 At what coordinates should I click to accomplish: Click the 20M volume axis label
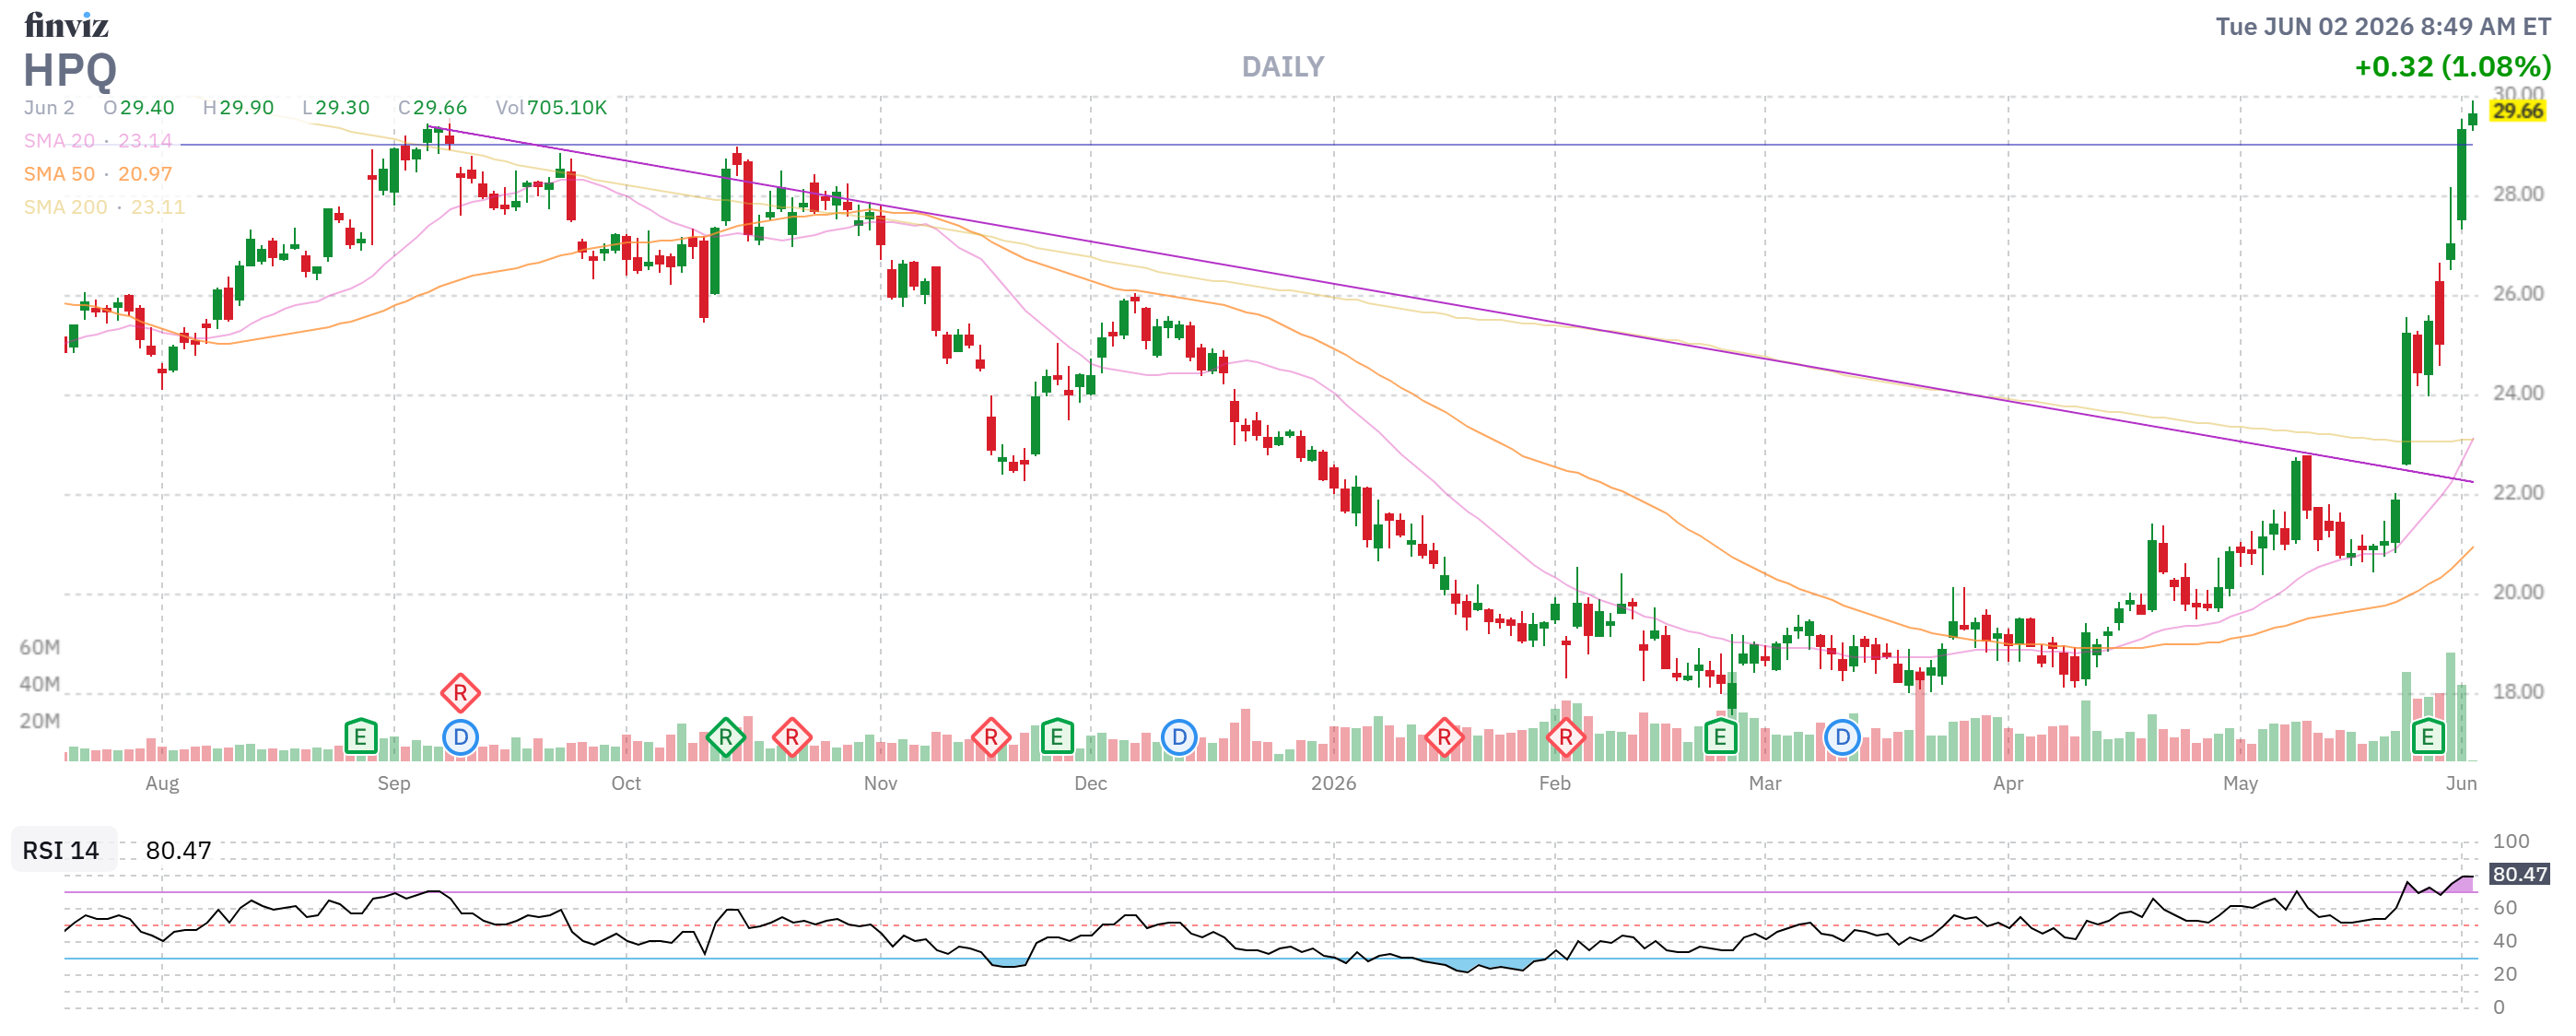tap(40, 721)
